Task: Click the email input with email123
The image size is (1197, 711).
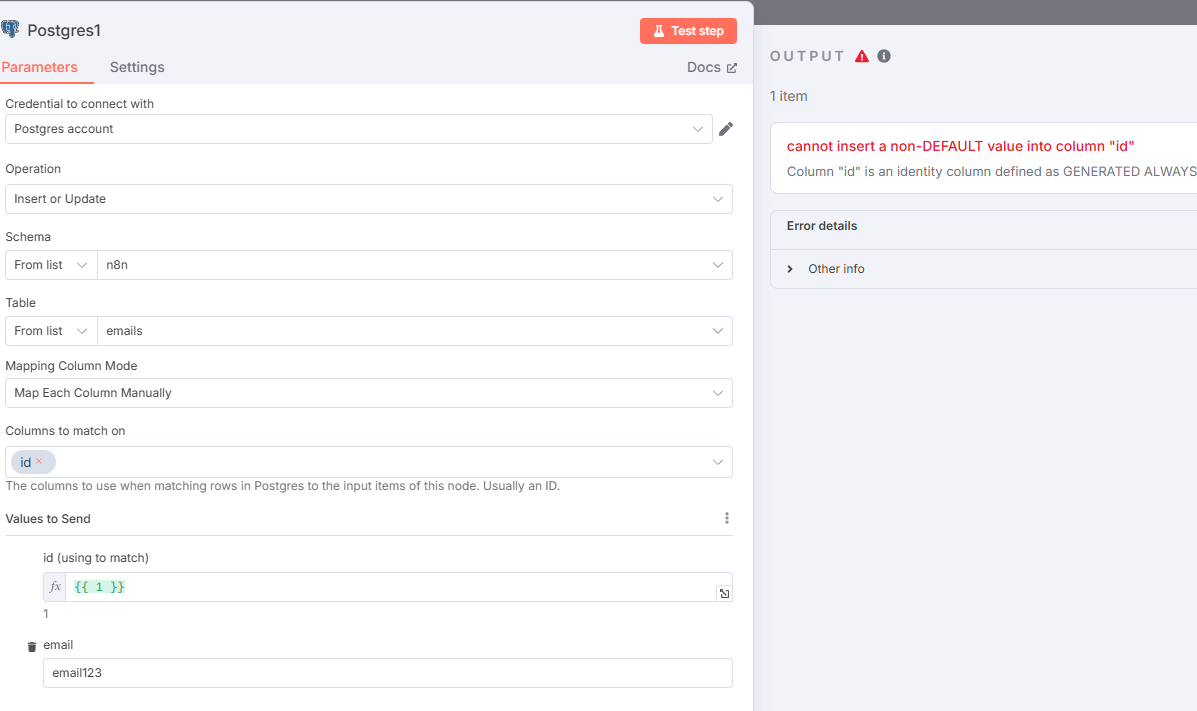Action: 388,673
